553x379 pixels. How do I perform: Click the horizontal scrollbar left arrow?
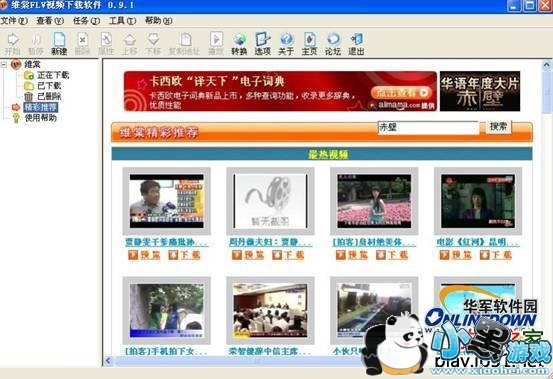(108, 361)
